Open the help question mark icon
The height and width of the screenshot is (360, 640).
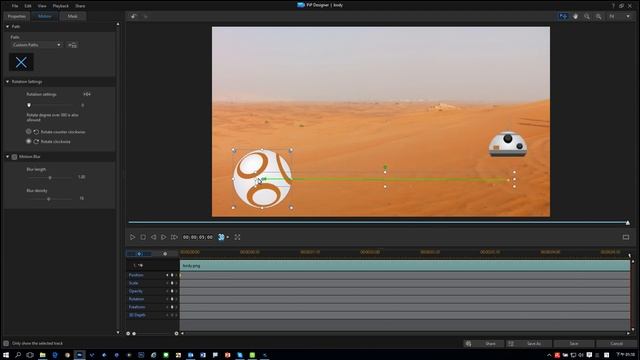pyautogui.click(x=613, y=6)
